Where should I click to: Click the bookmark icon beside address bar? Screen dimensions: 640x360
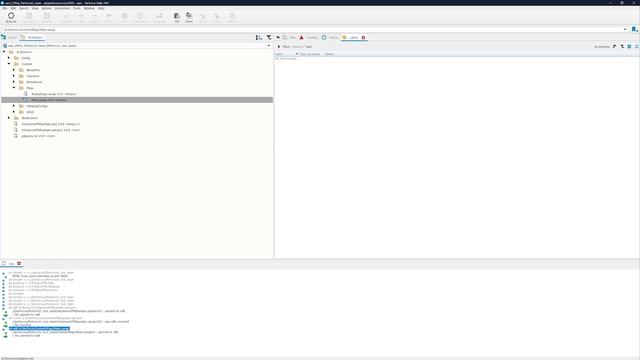[x=634, y=29]
